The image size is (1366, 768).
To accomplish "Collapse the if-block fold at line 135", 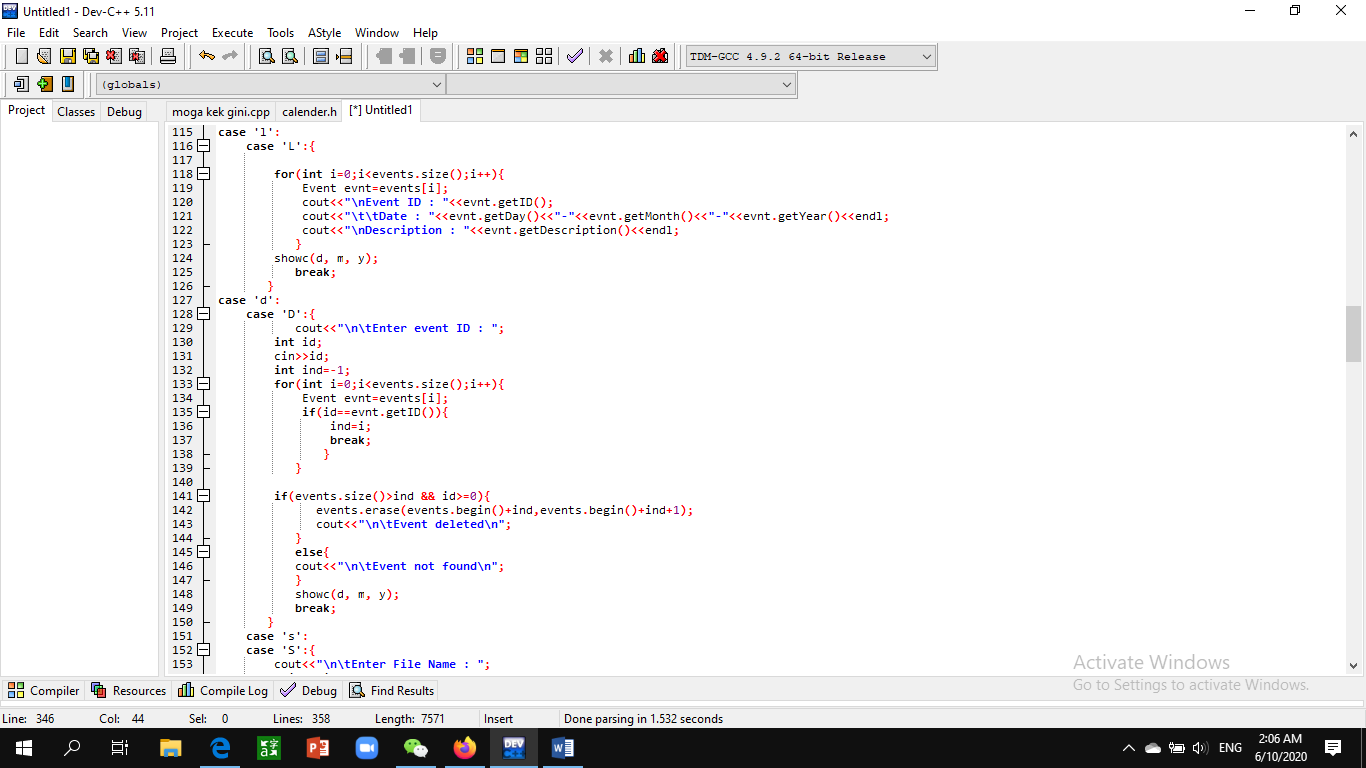I will [204, 412].
